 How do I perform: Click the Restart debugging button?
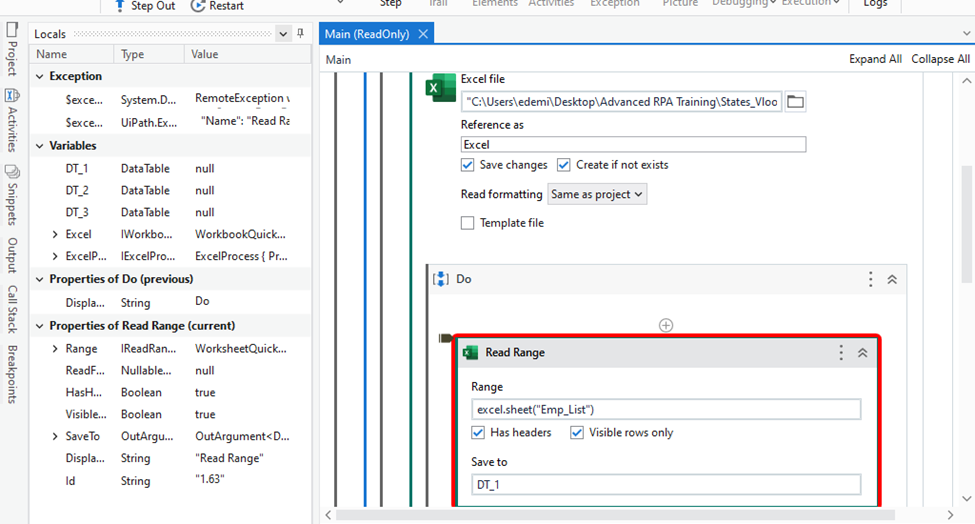coord(217,6)
